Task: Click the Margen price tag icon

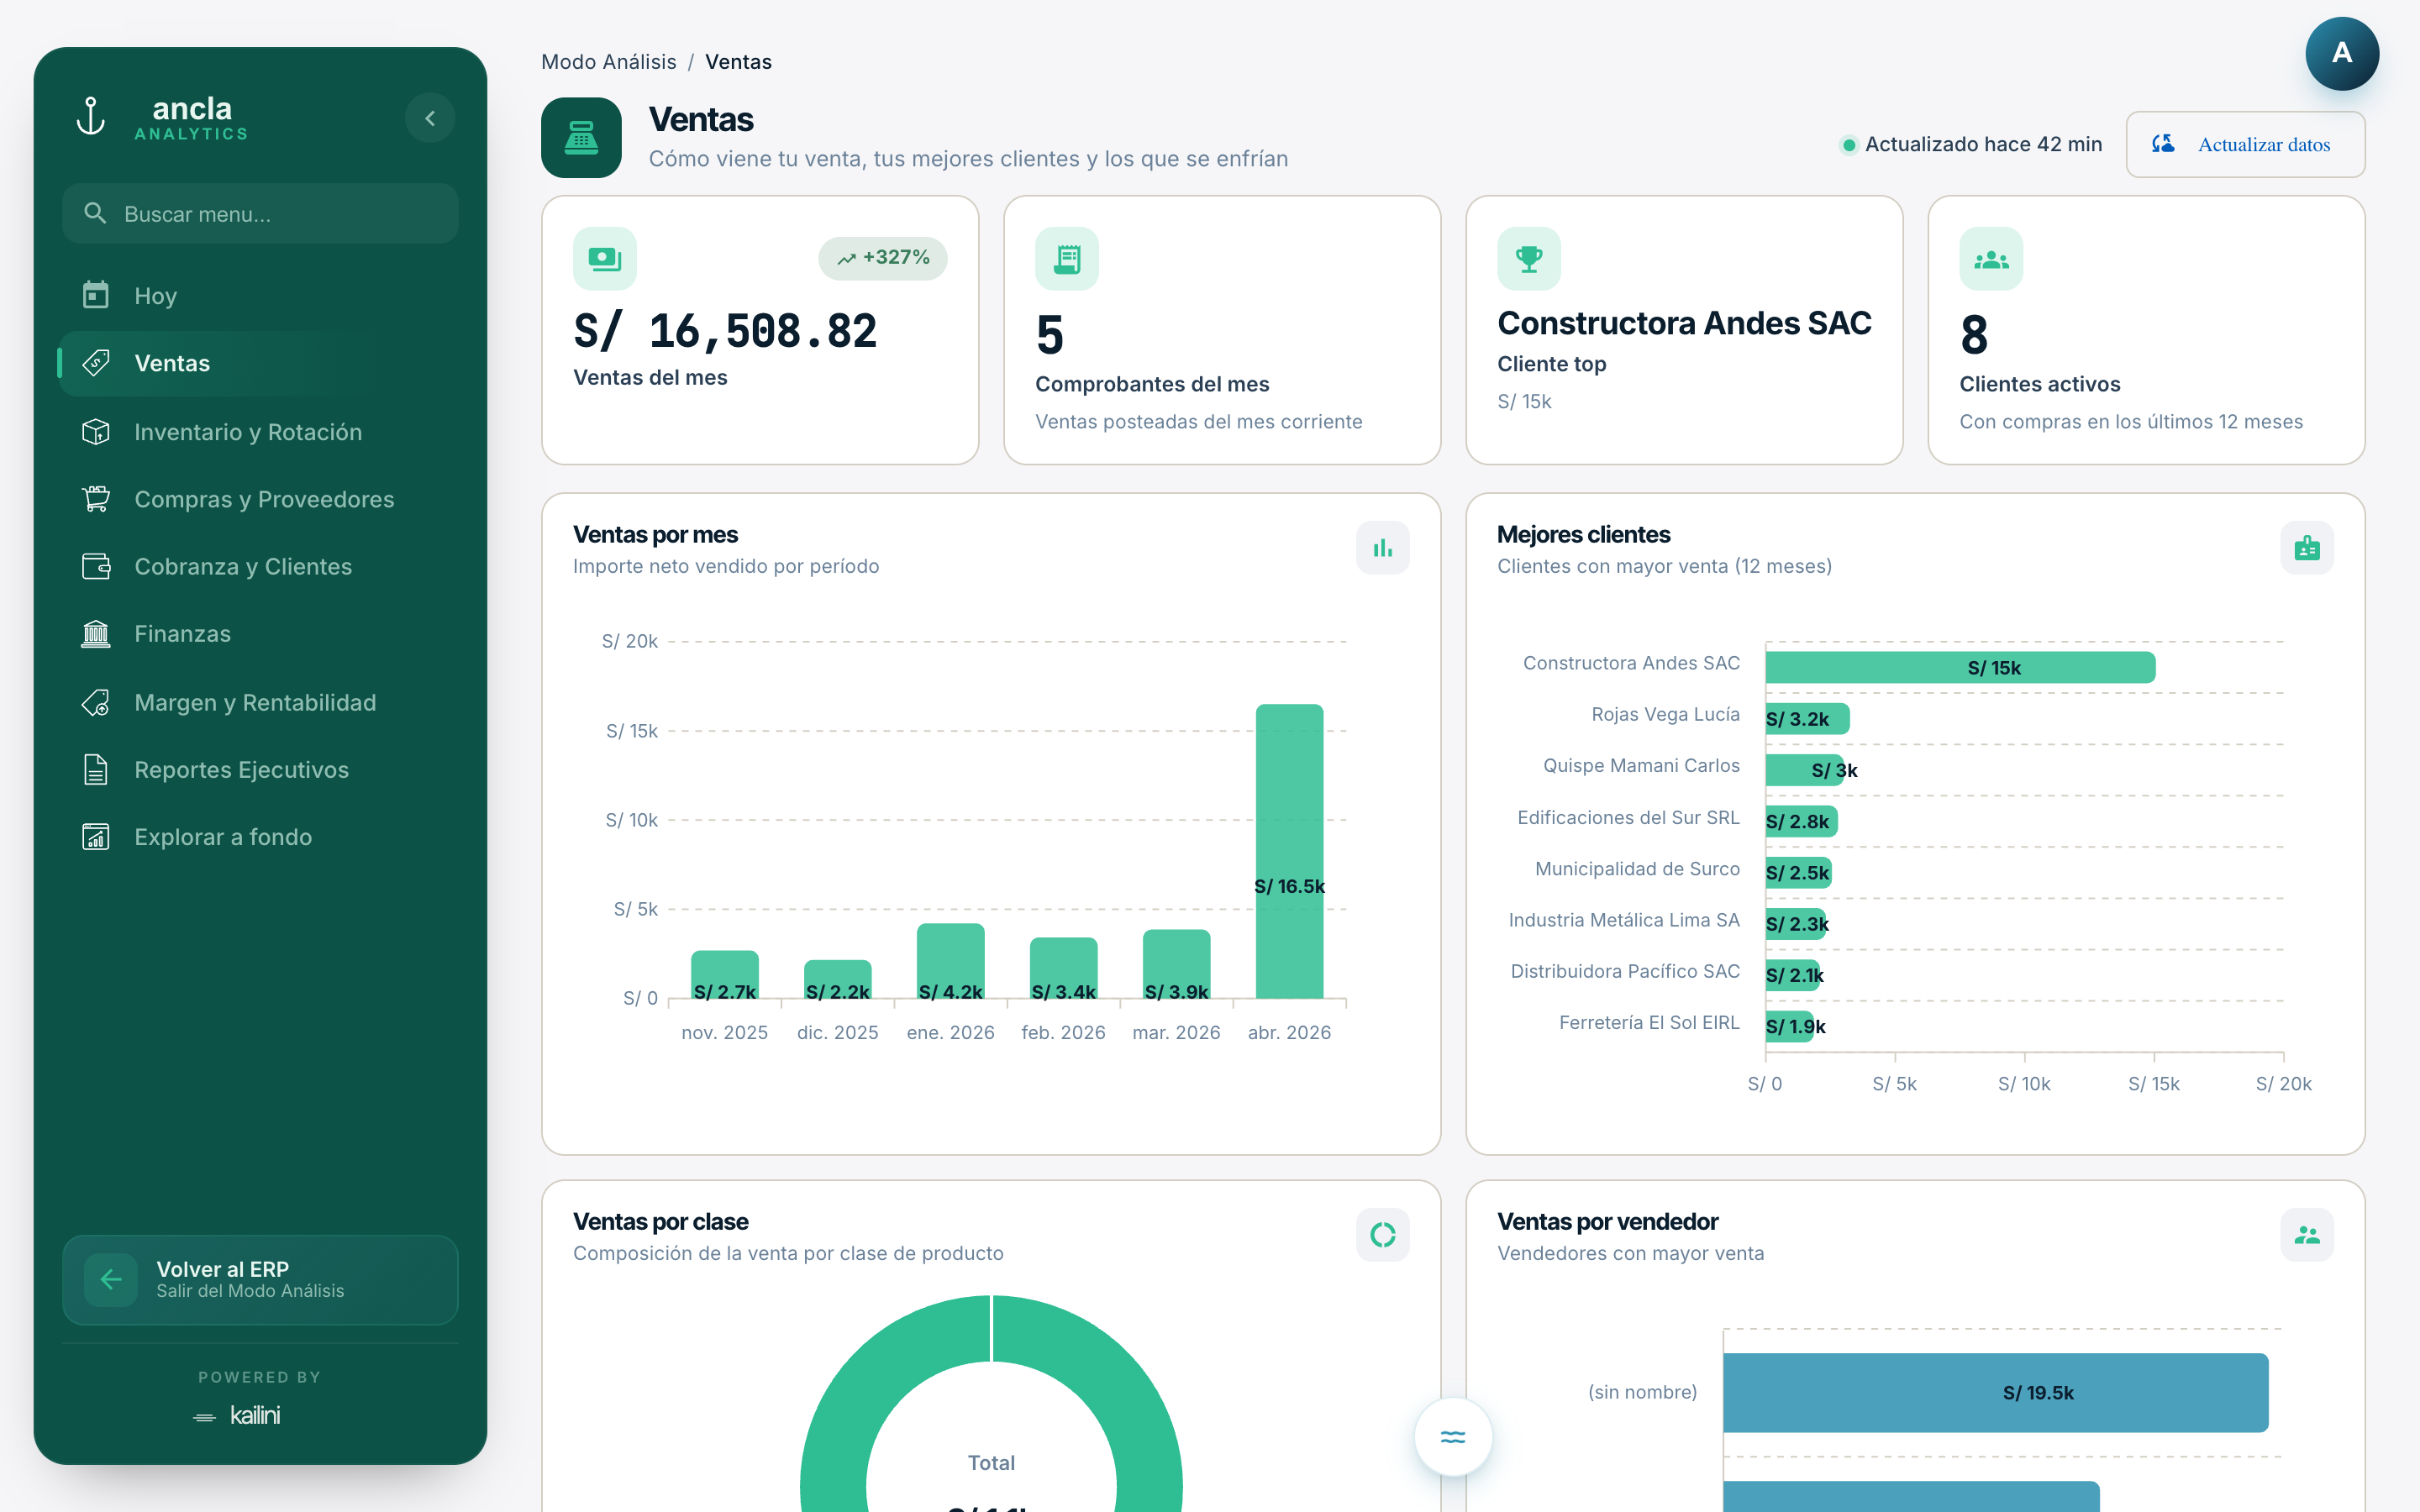Action: [96, 702]
